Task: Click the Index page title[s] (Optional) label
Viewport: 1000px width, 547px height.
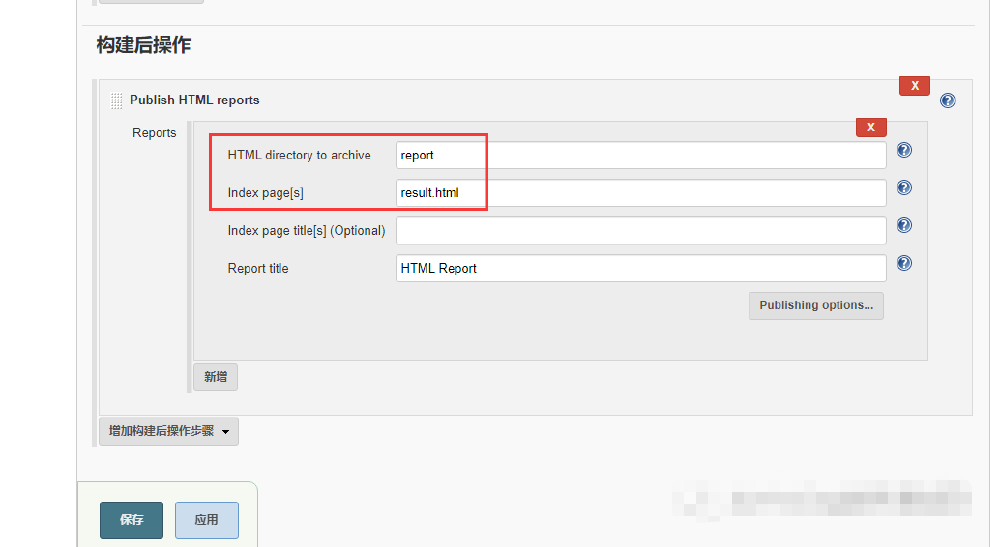Action: tap(306, 231)
